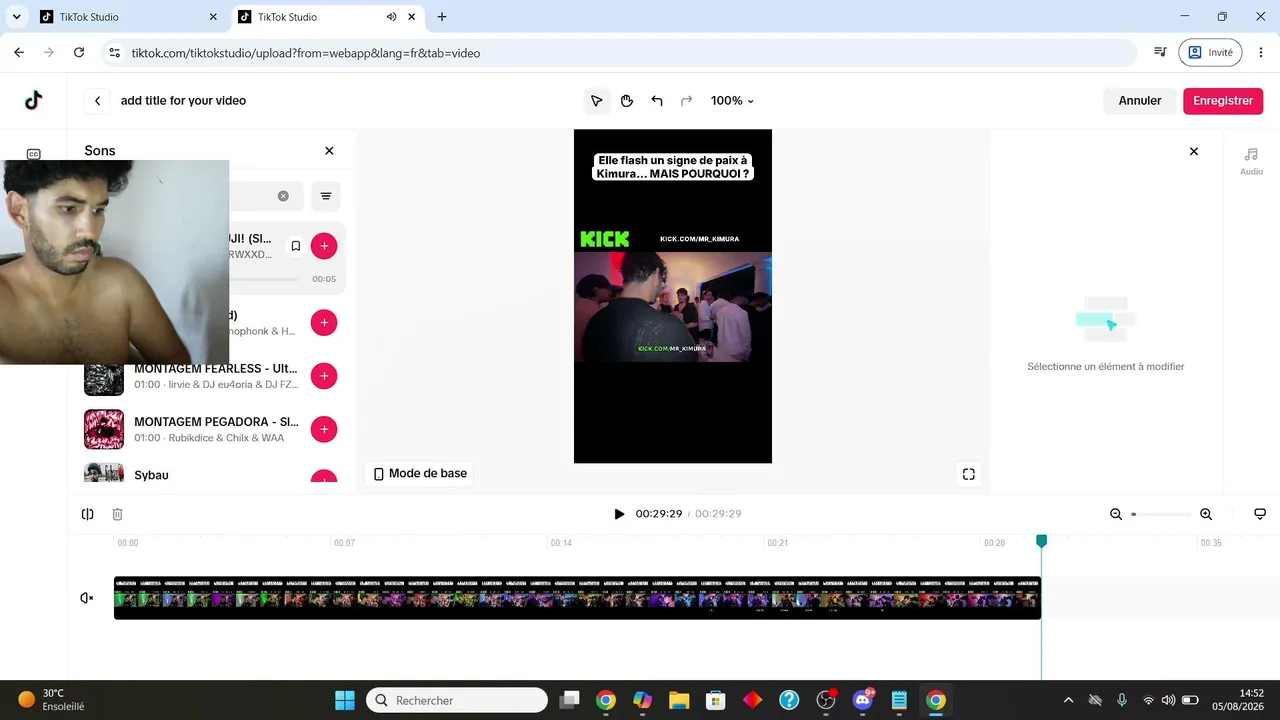Edit the video title text
1280x720 pixels.
[183, 101]
